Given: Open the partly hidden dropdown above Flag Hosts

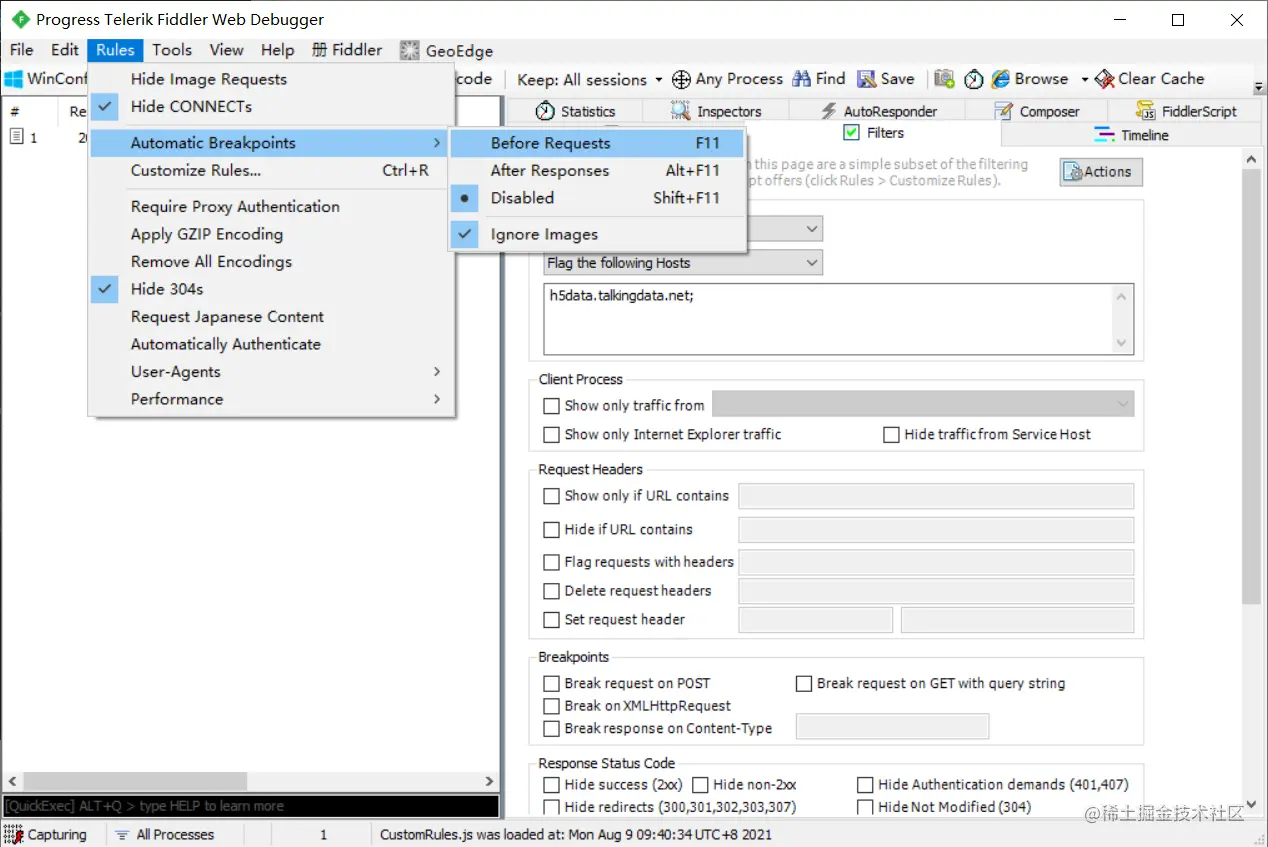Looking at the screenshot, I should point(811,229).
